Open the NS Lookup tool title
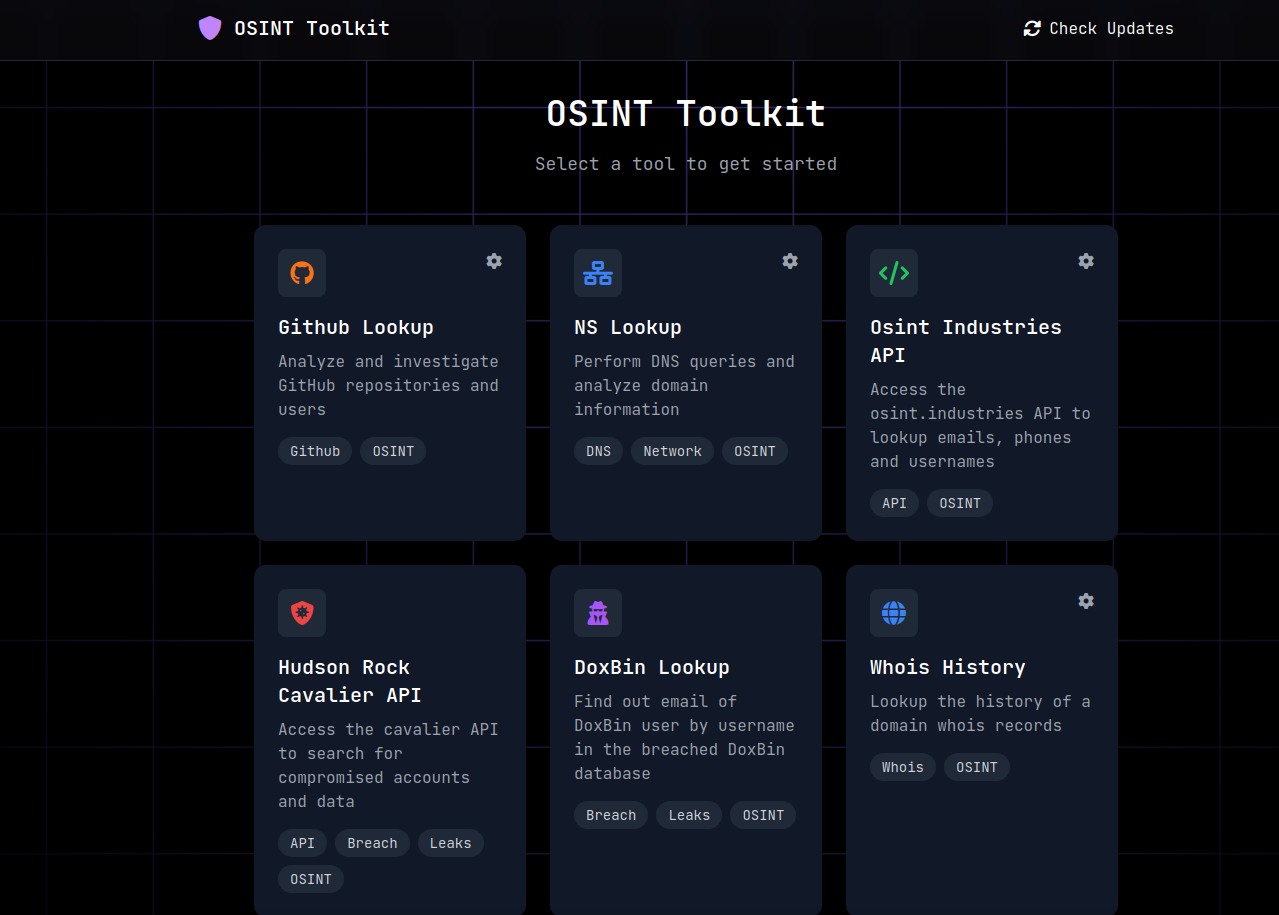 tap(628, 327)
